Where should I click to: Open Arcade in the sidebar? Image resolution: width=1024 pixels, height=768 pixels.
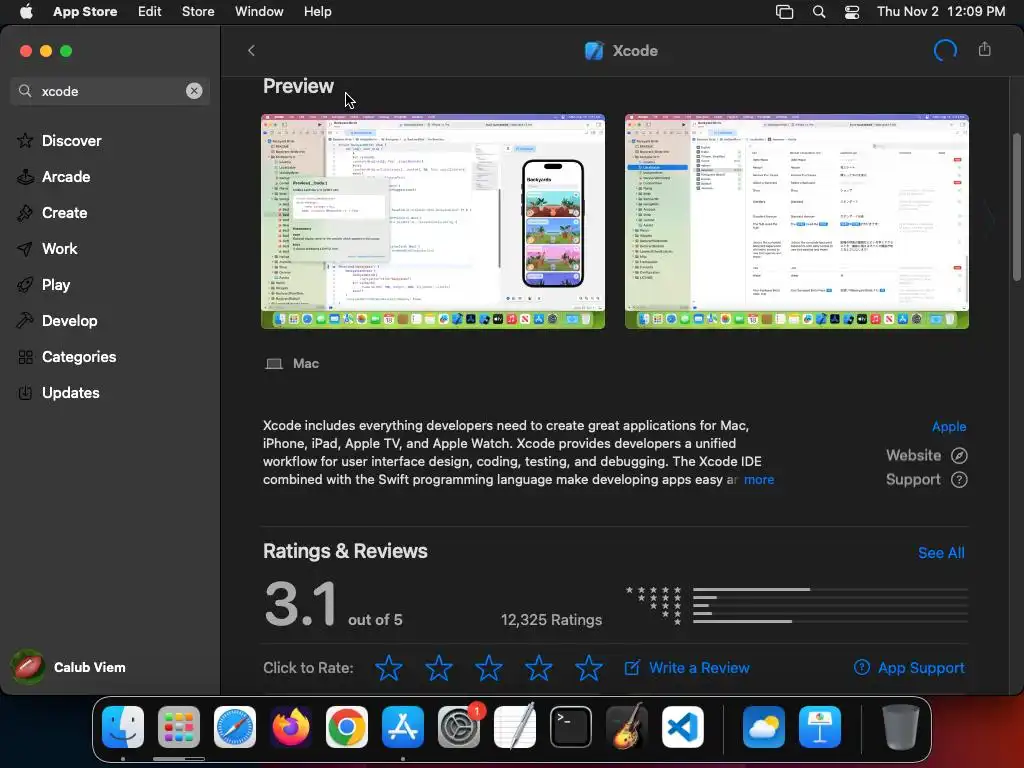coord(66,176)
